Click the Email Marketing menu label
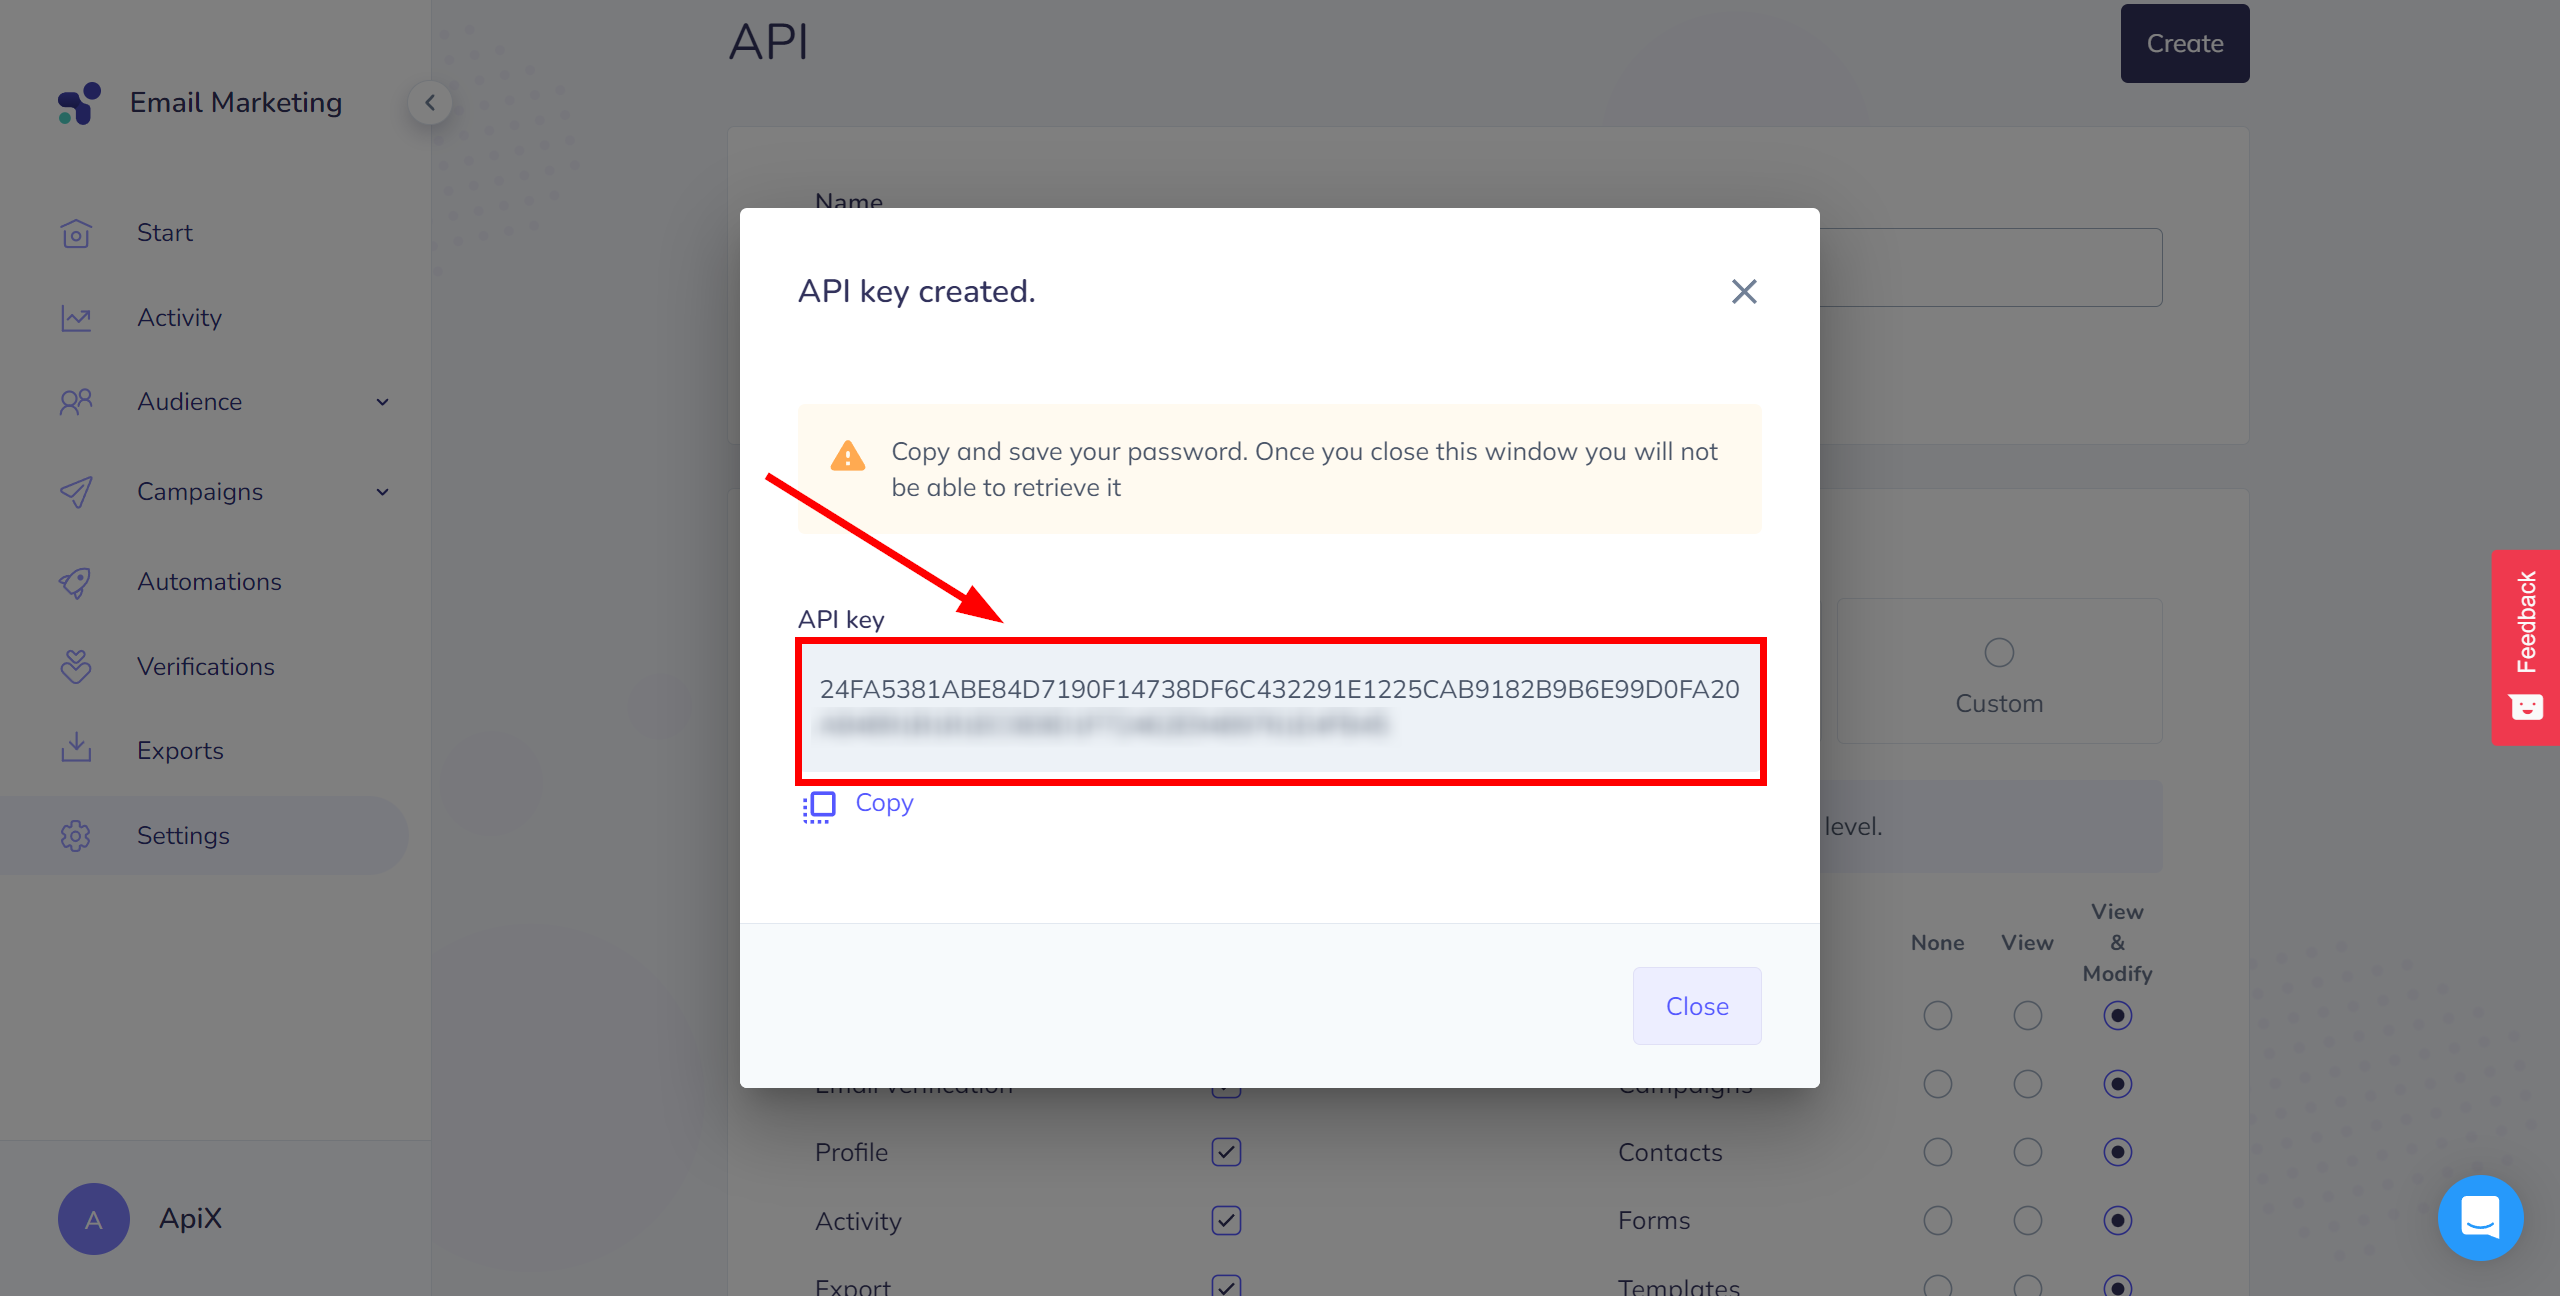 tap(236, 101)
